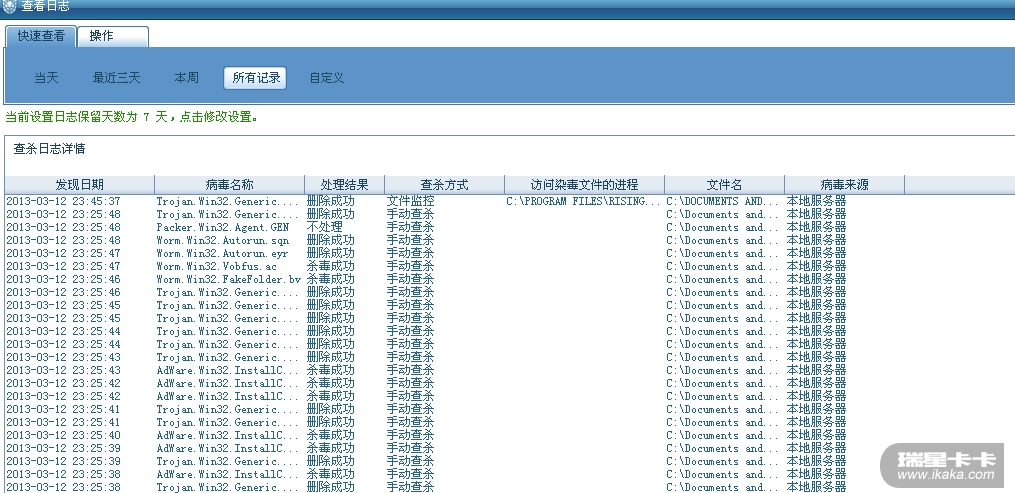1015x493 pixels.
Task: Switch to the 快速查看 tab
Action: (41, 36)
